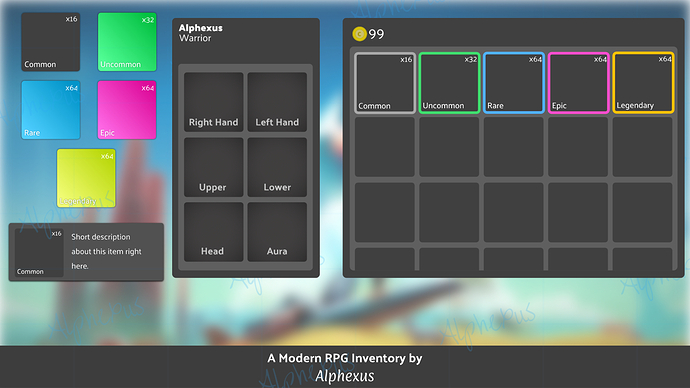This screenshot has height=388, width=690.
Task: Pick the blue Rare rarity swatch
Action: (51, 110)
